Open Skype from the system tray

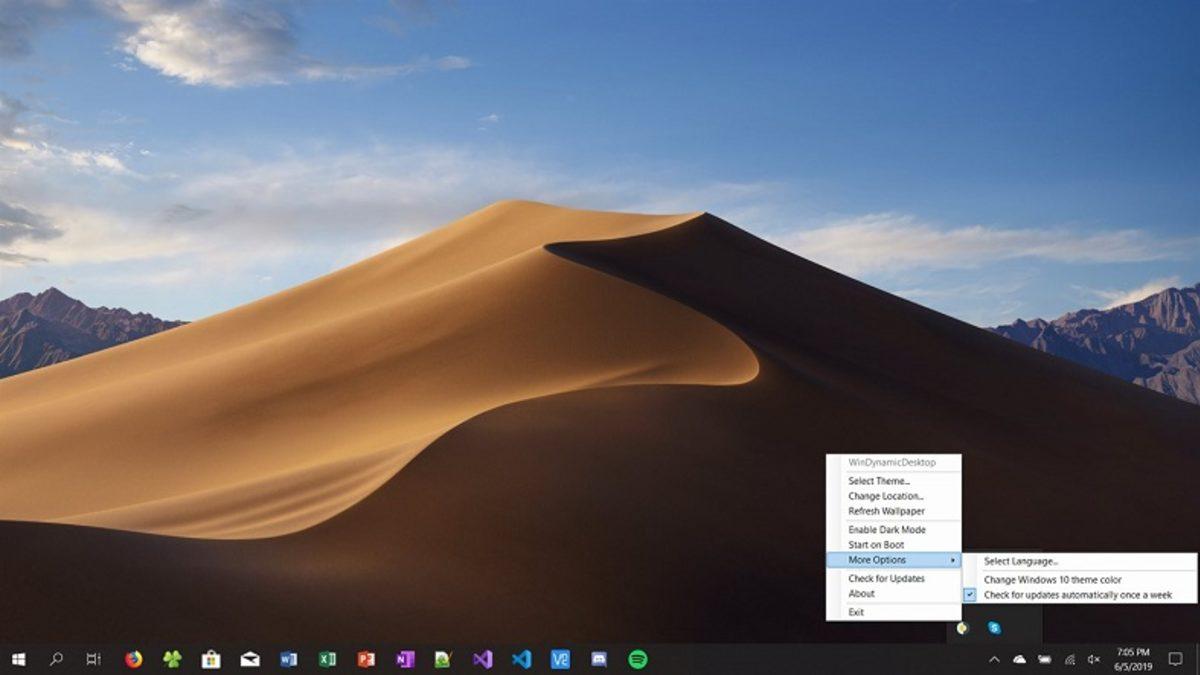pos(994,628)
